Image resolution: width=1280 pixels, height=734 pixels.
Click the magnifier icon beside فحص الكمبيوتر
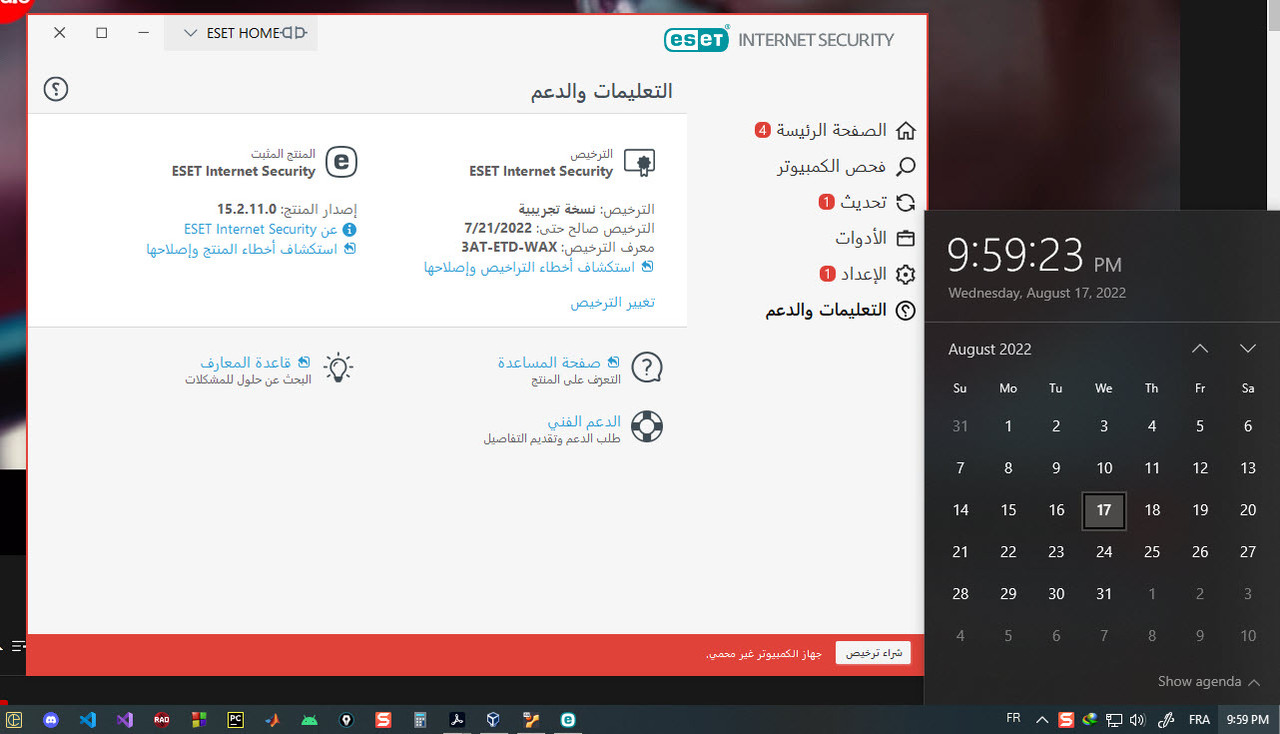[906, 166]
